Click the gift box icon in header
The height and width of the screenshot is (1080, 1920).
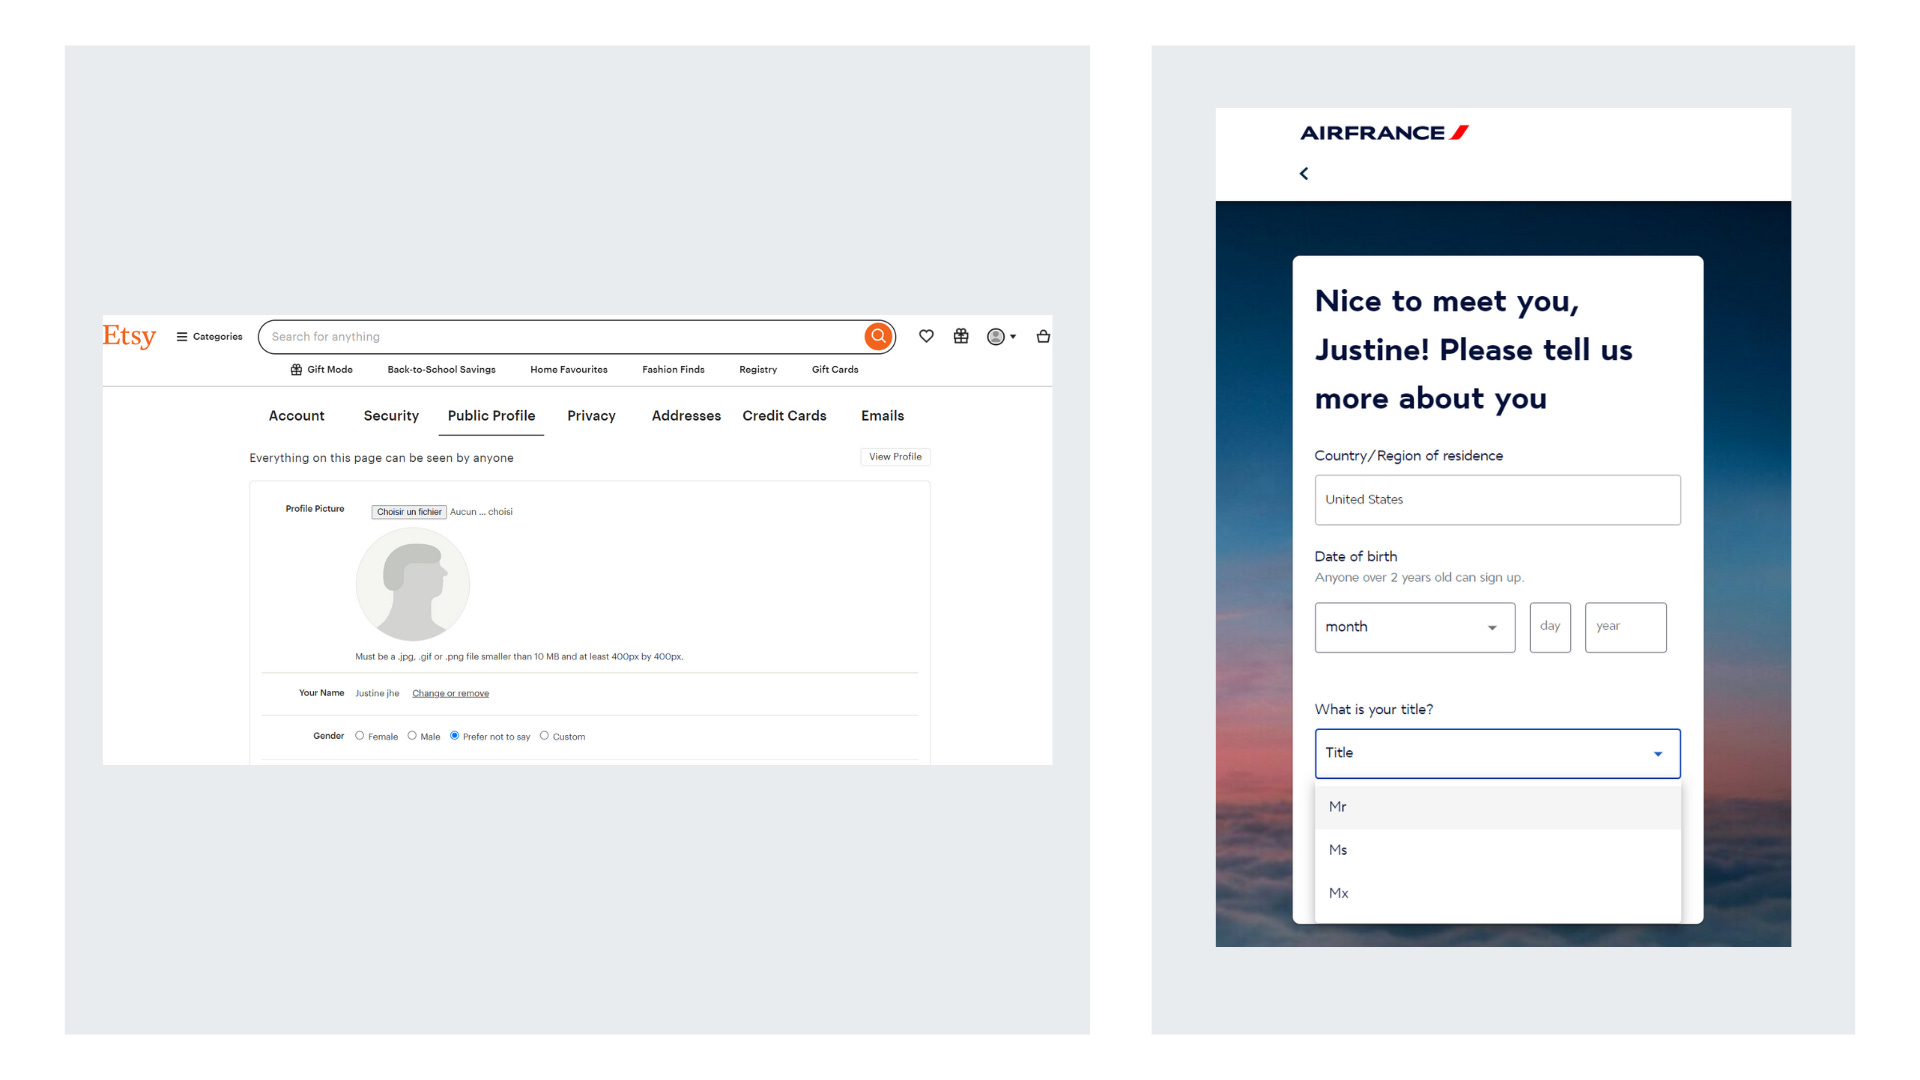coord(961,336)
